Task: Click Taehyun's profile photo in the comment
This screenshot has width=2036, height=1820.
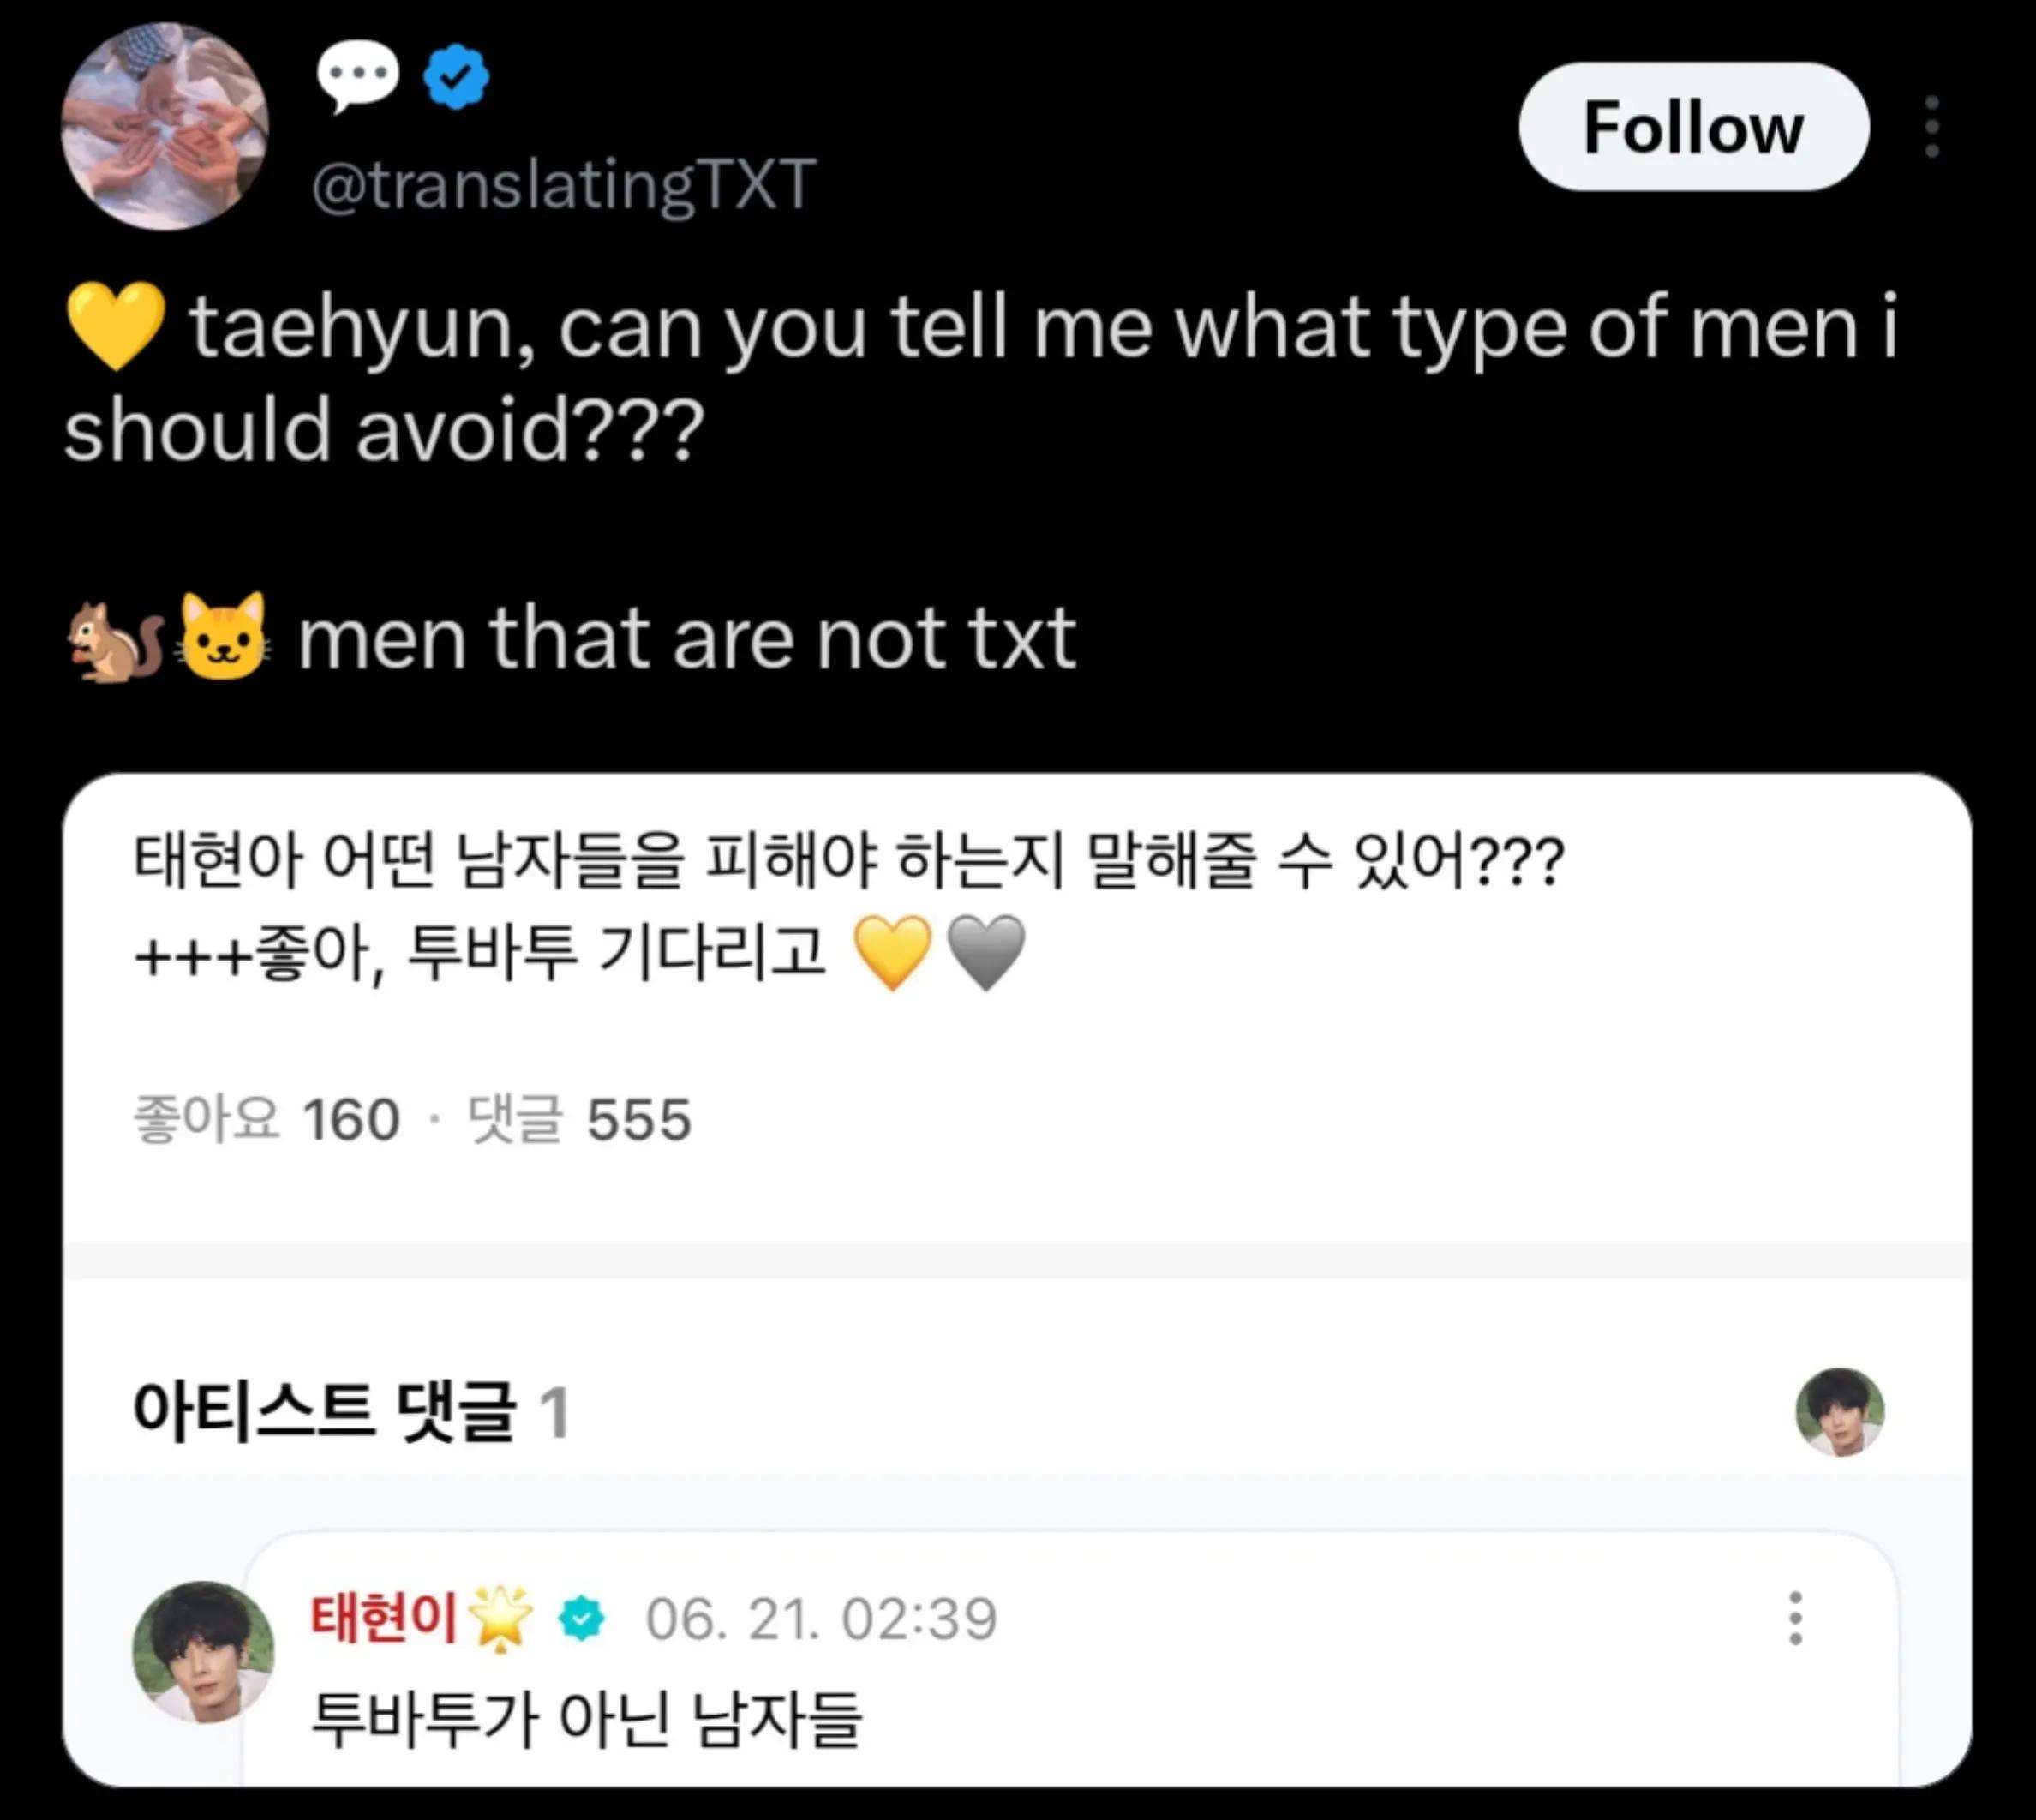Action: point(204,1651)
